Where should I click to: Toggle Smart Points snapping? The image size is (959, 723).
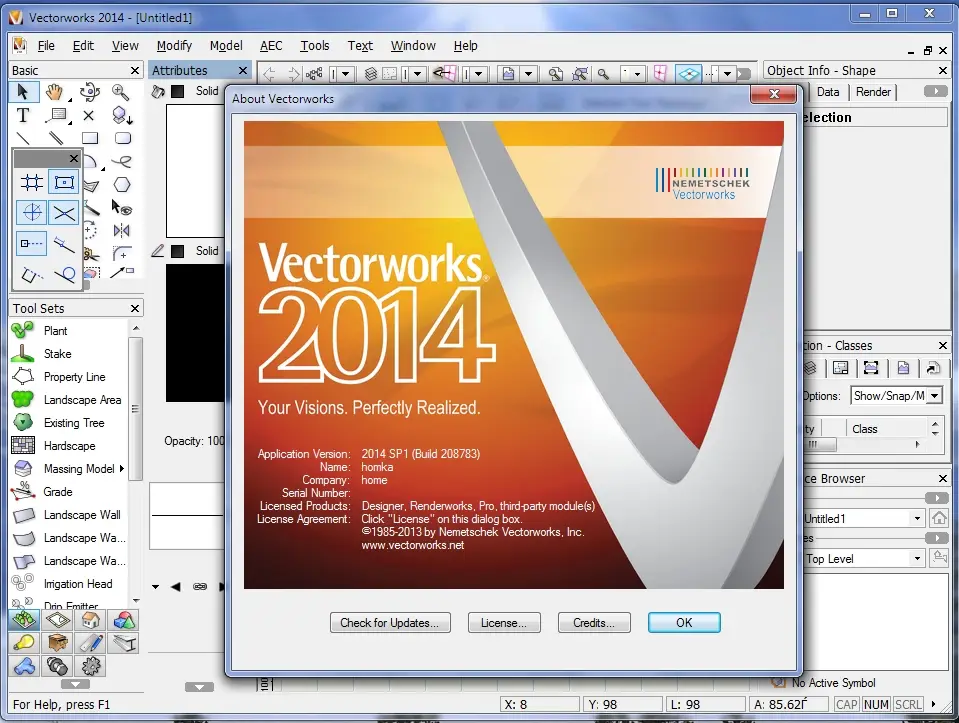[x=31, y=243]
